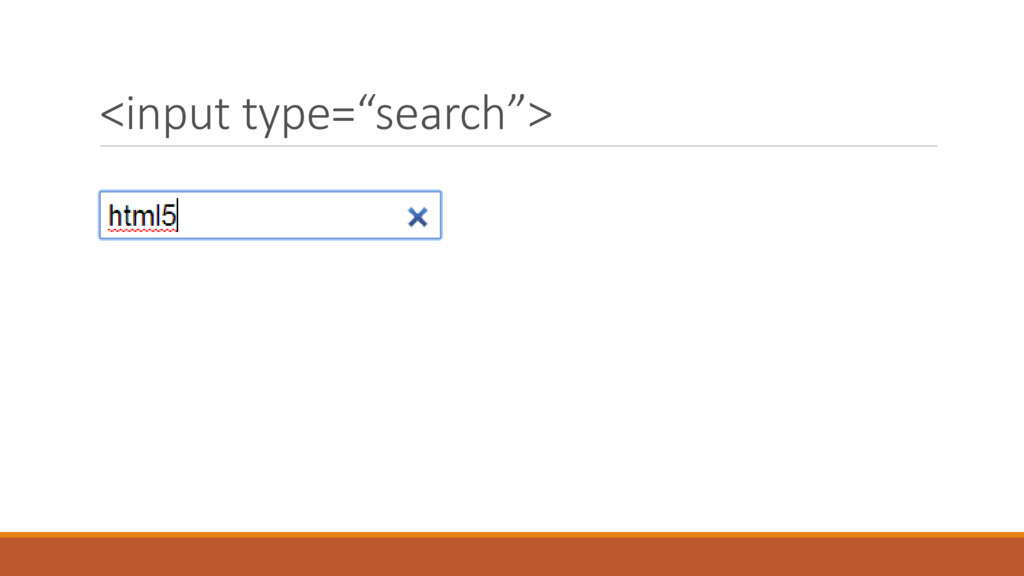This screenshot has width=1024, height=576.
Task: Place cursor after "html5" at text caret
Action: coord(178,215)
